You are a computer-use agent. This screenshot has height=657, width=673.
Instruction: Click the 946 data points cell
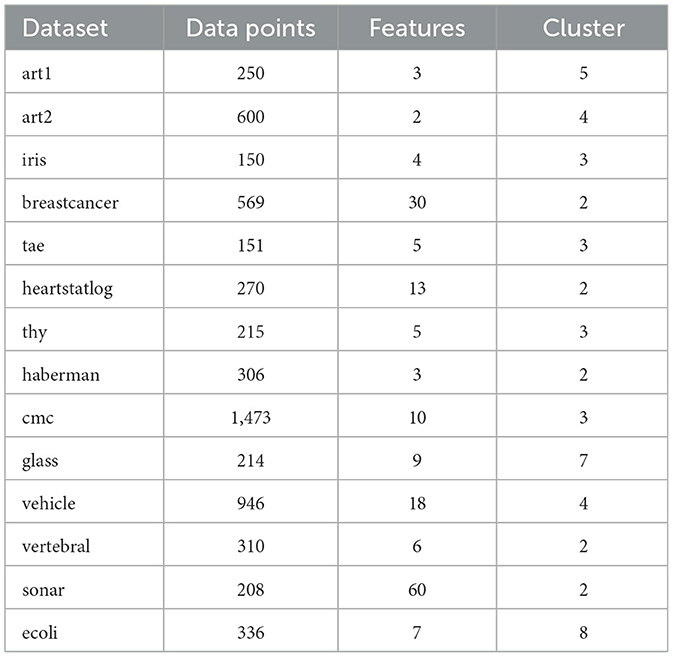[251, 503]
